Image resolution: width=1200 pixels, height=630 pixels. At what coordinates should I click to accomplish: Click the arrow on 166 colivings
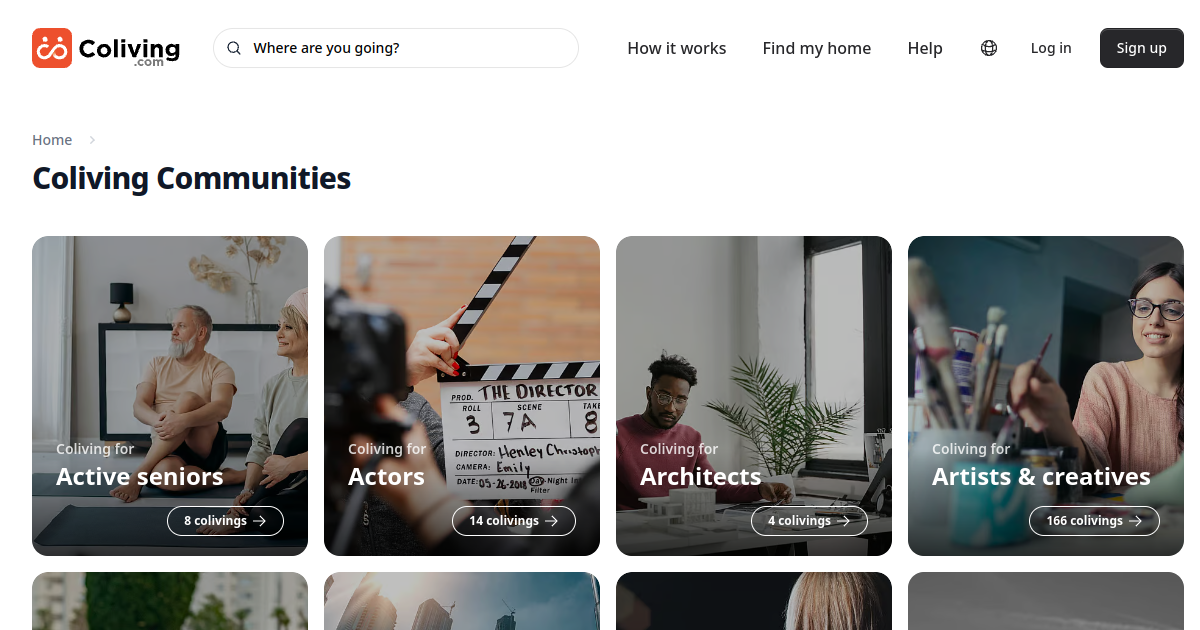tap(1136, 521)
